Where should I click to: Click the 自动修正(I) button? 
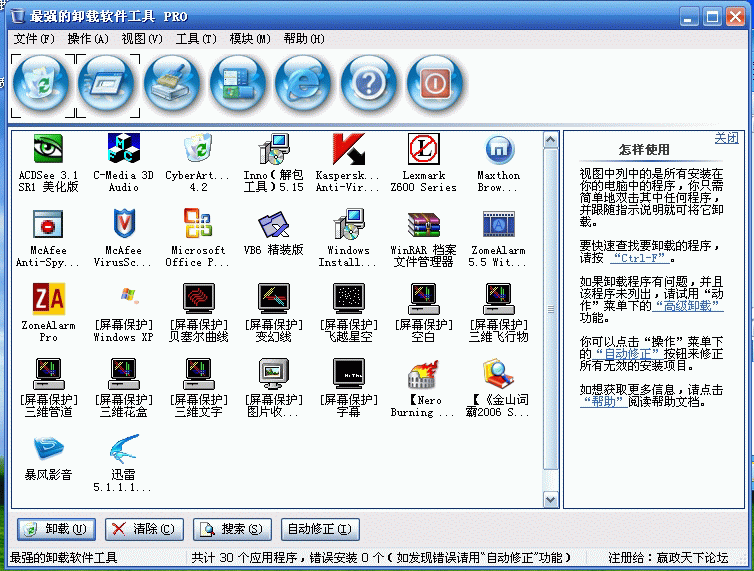(x=320, y=529)
